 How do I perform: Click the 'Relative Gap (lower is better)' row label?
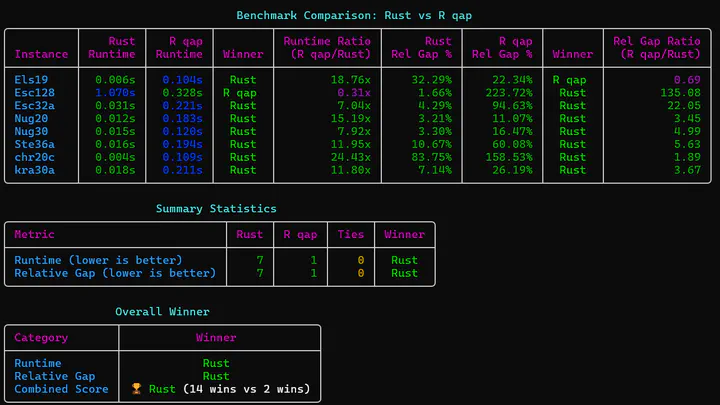coord(113,273)
